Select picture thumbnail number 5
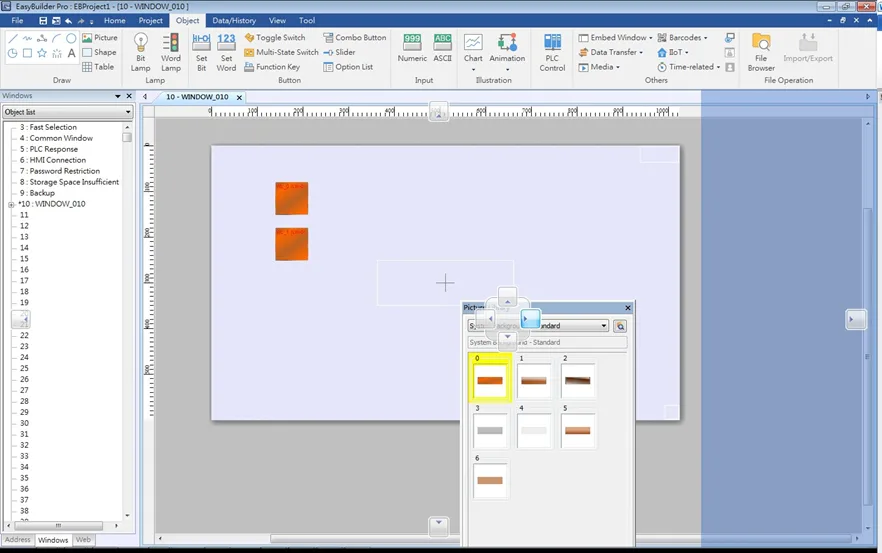The width and height of the screenshot is (882, 553). point(578,430)
